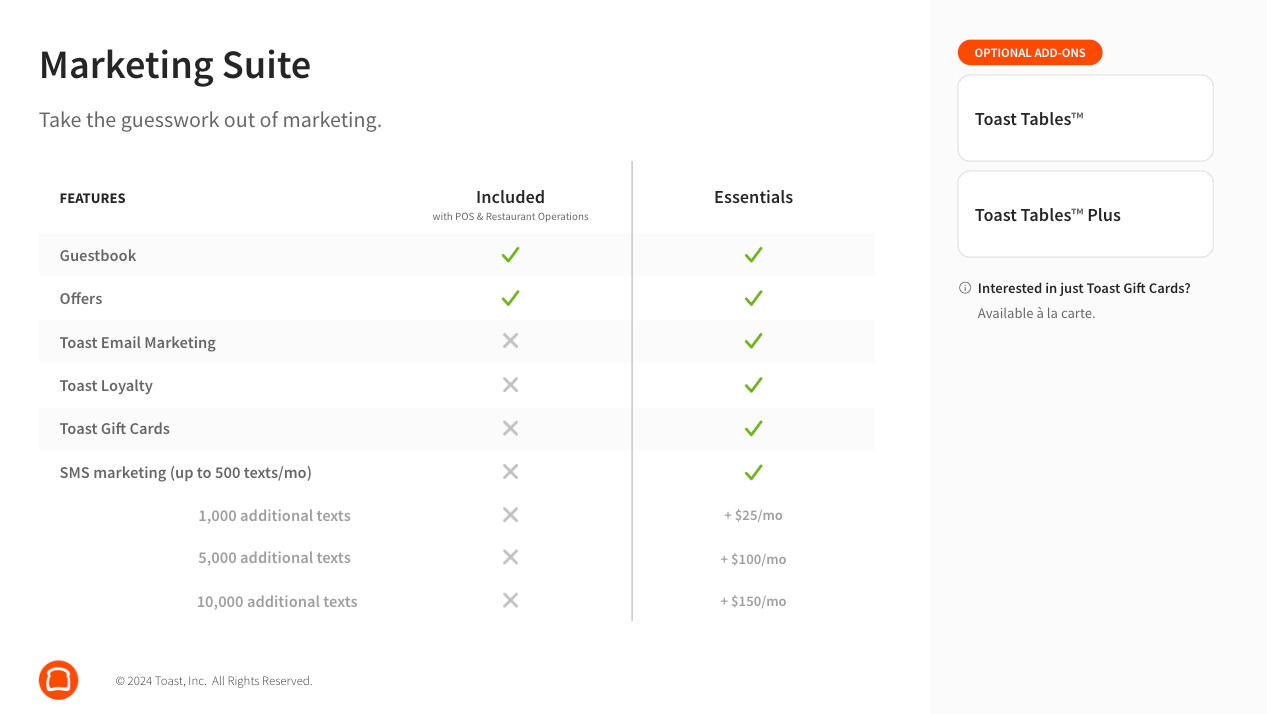Viewport: 1267px width, 714px height.
Task: Click SMS marketing checkmark in Essentials column
Action: coord(753,472)
